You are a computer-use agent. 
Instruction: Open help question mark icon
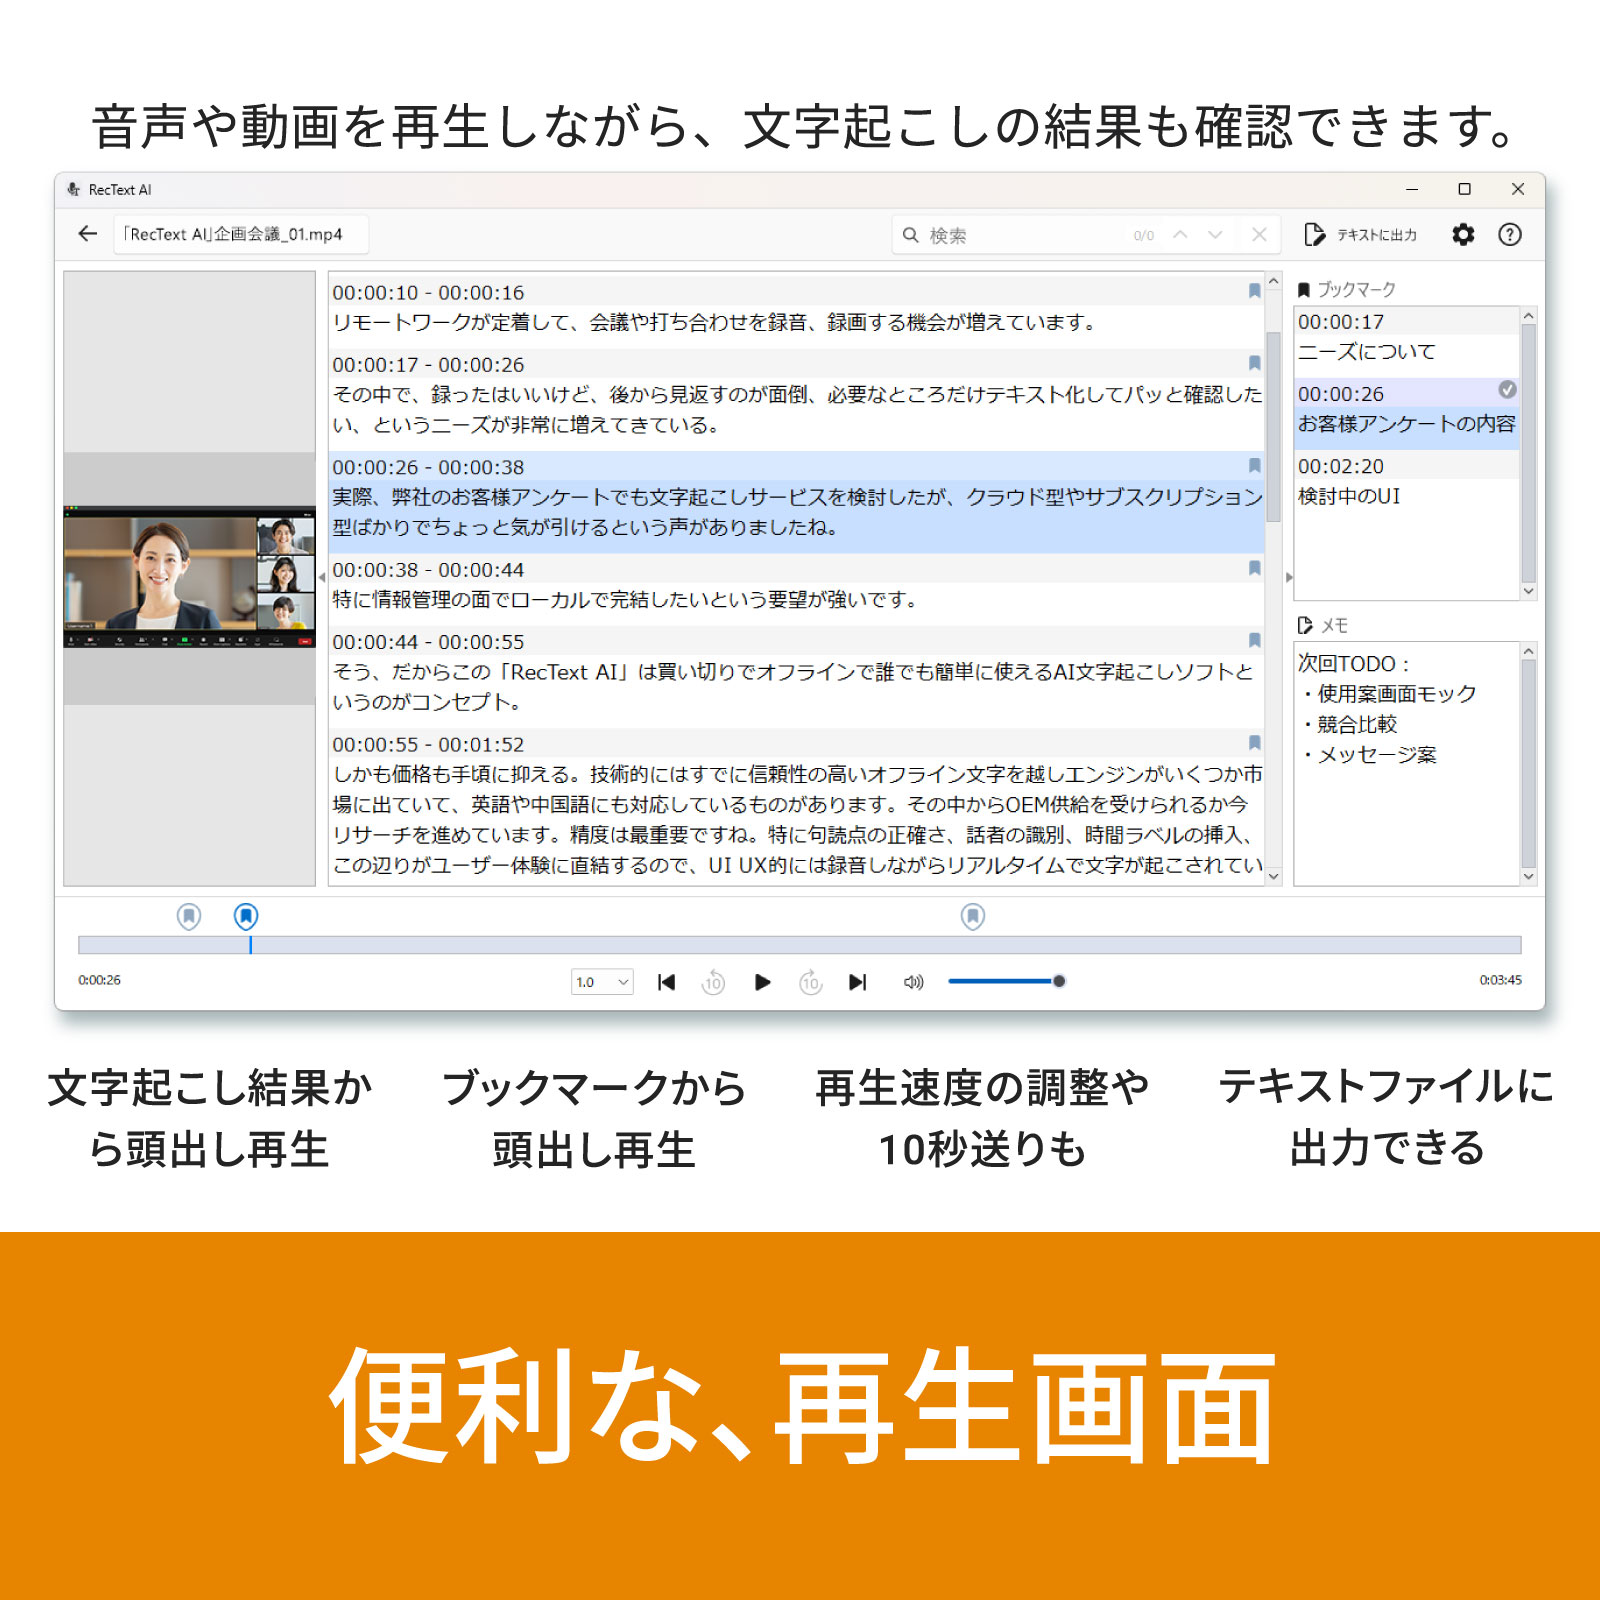[x=1510, y=235]
